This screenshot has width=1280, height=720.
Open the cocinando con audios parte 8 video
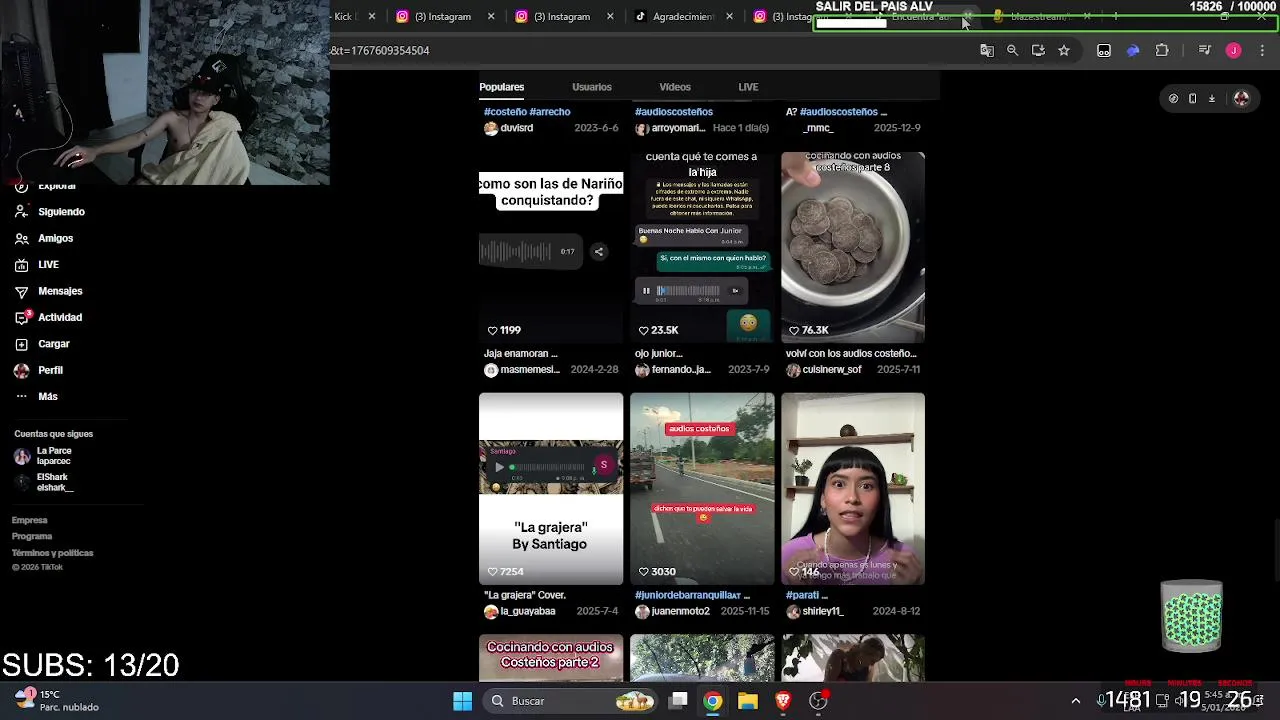click(x=853, y=247)
